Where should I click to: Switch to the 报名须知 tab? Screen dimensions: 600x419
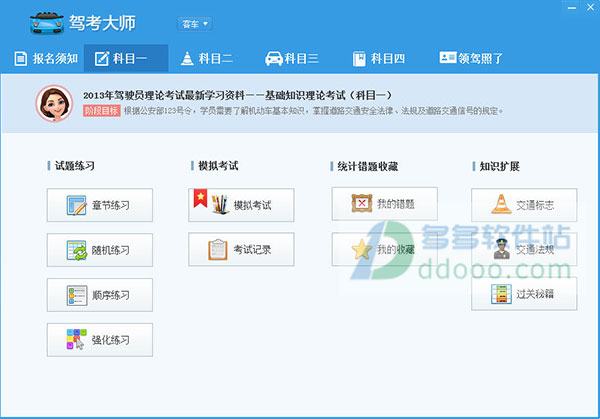[46, 59]
